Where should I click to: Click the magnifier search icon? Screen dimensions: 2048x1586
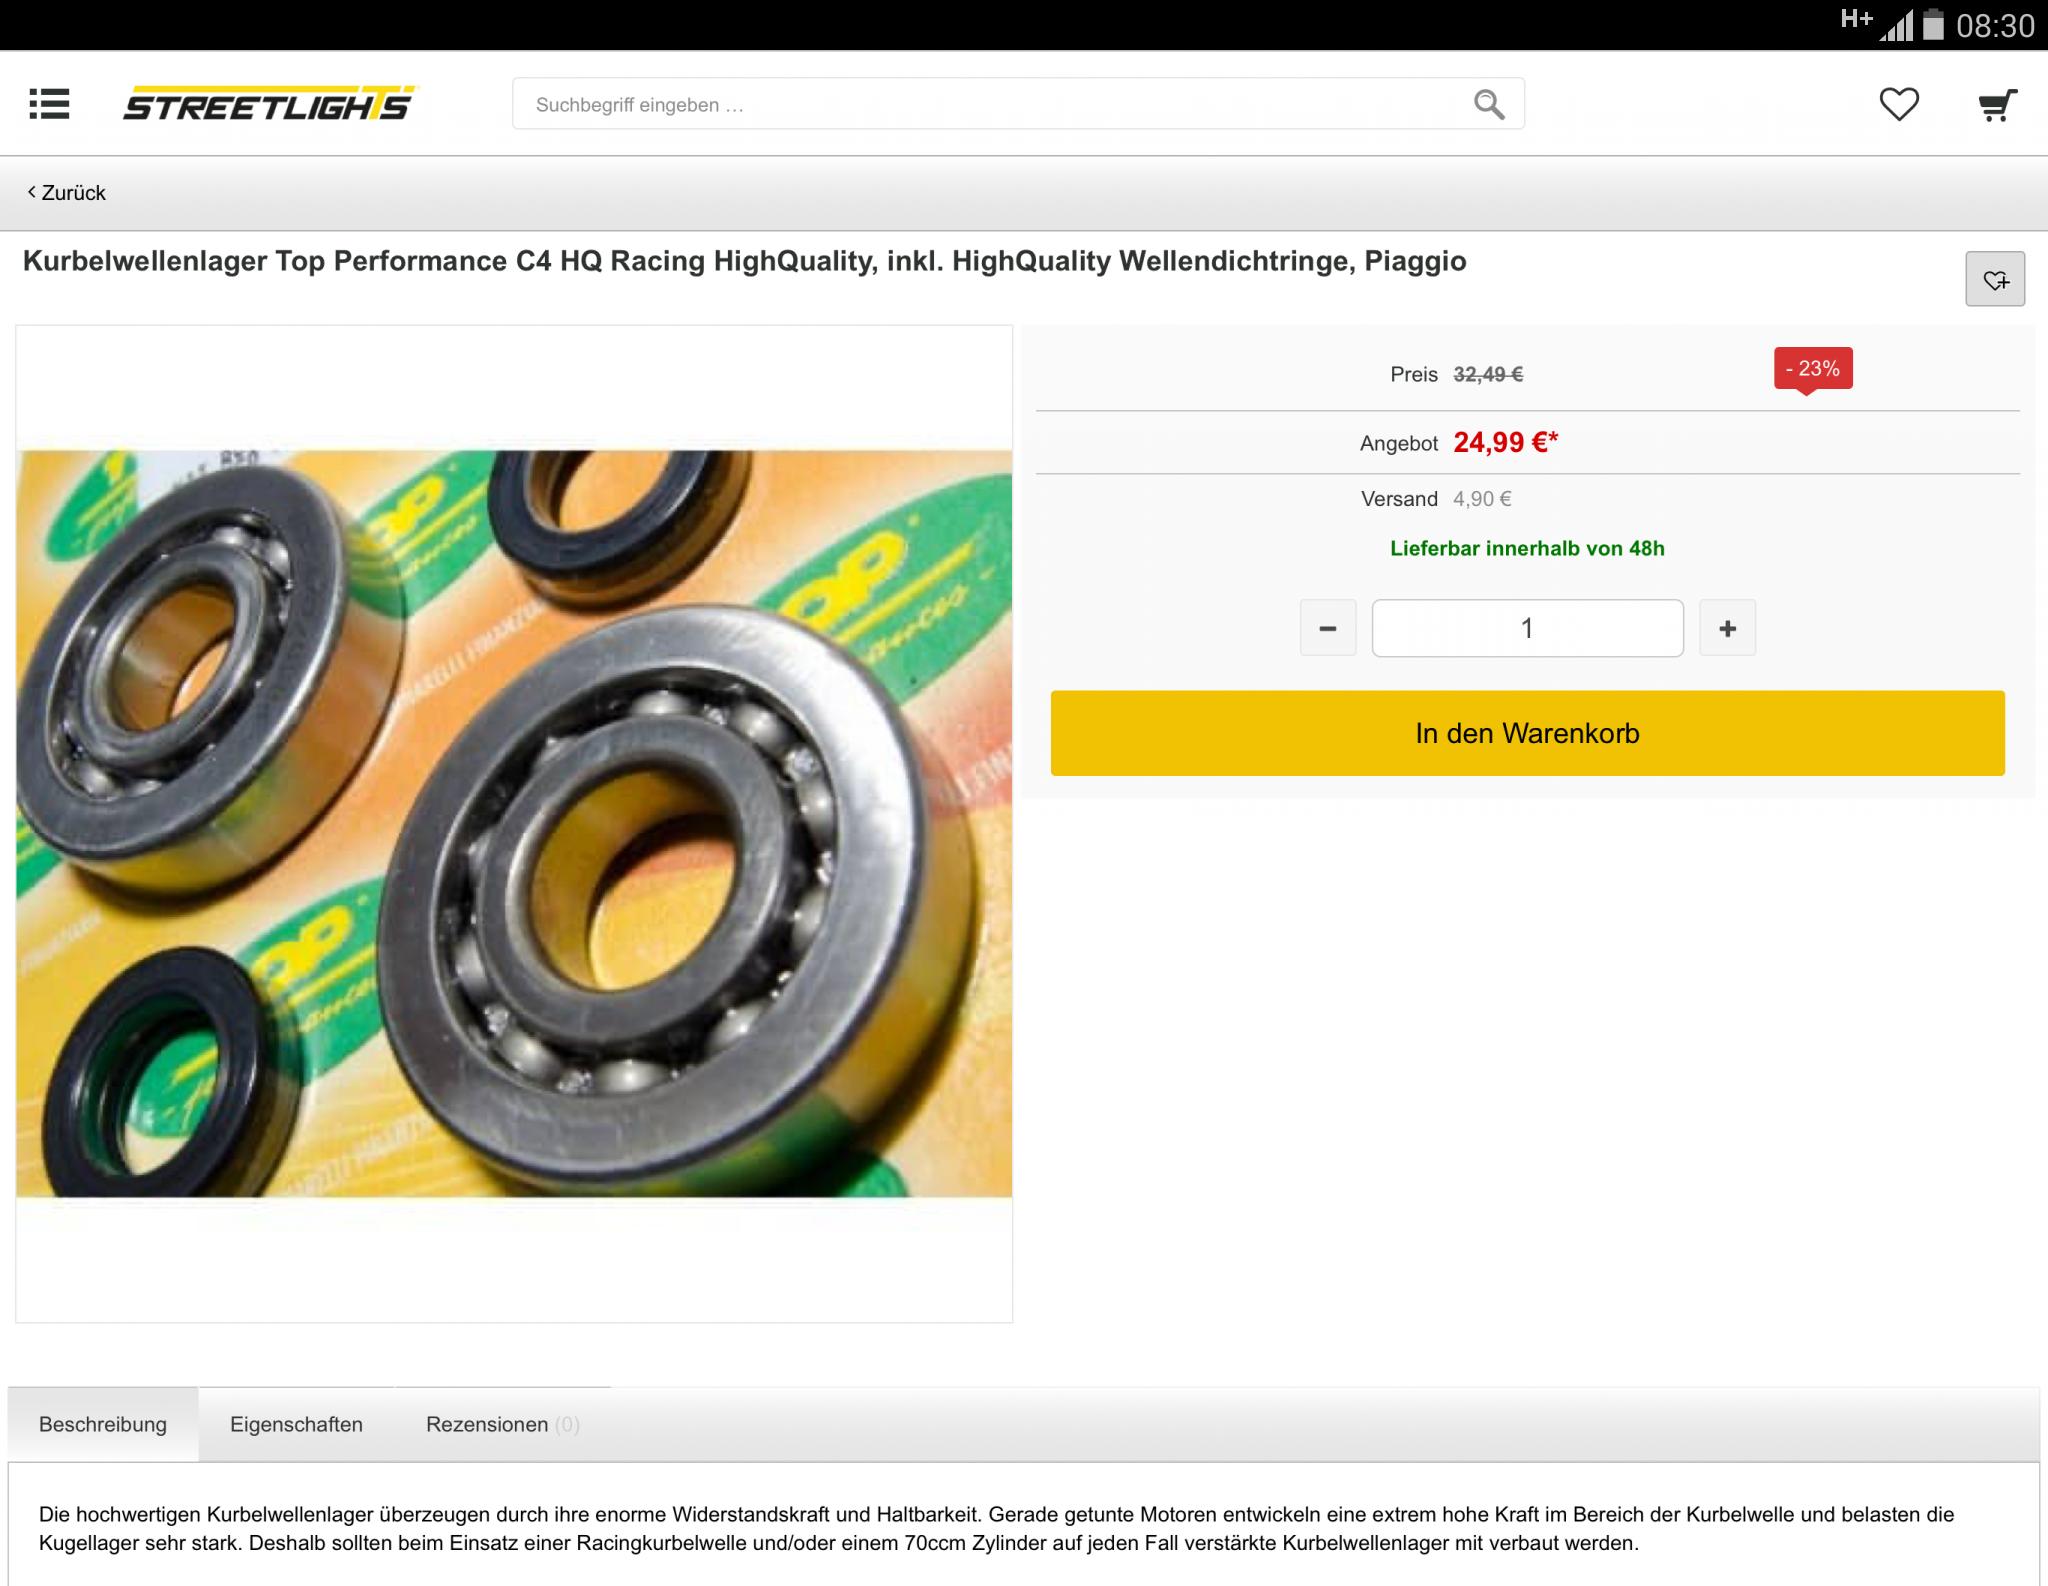point(1488,104)
